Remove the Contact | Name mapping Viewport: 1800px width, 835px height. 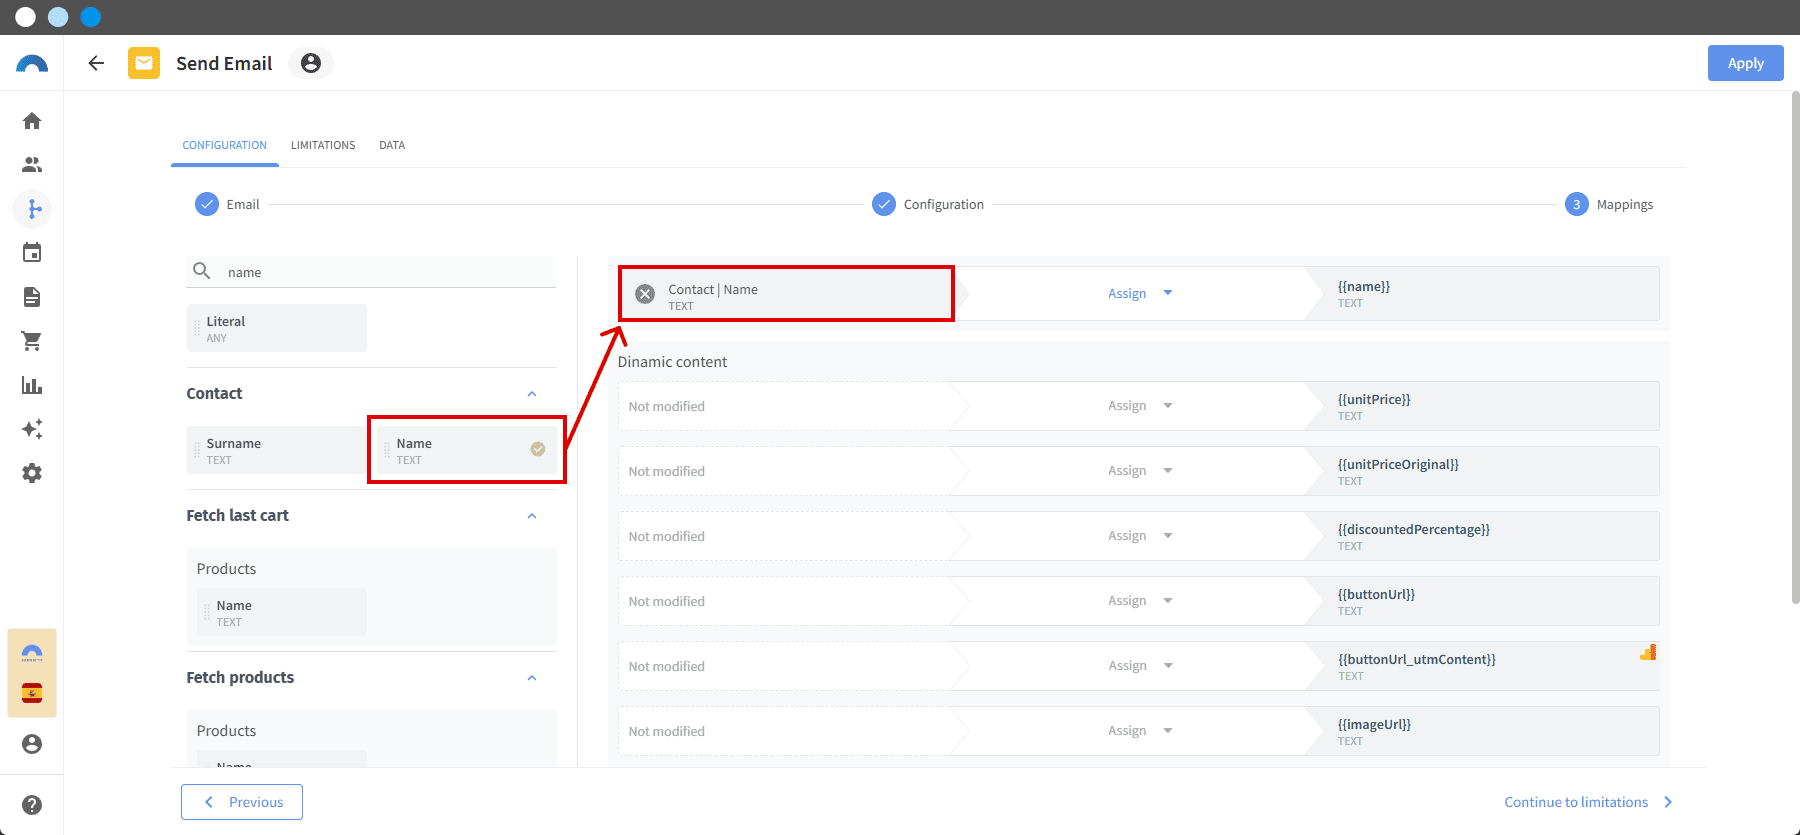[x=646, y=294]
